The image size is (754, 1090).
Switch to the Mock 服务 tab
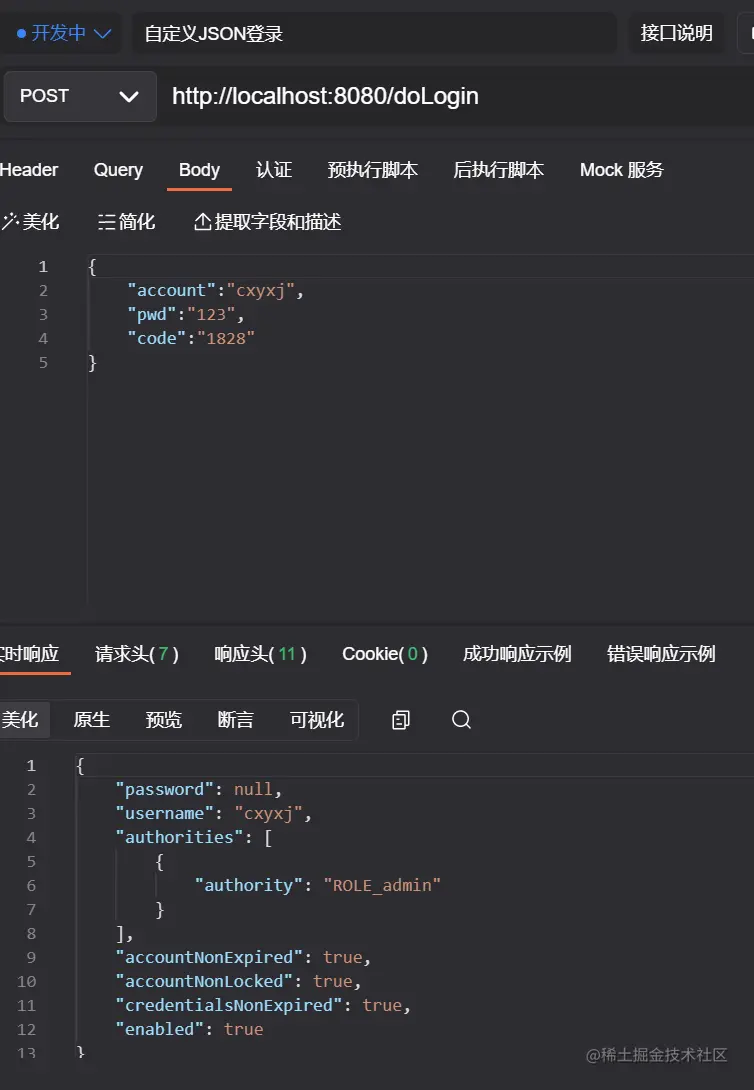621,170
